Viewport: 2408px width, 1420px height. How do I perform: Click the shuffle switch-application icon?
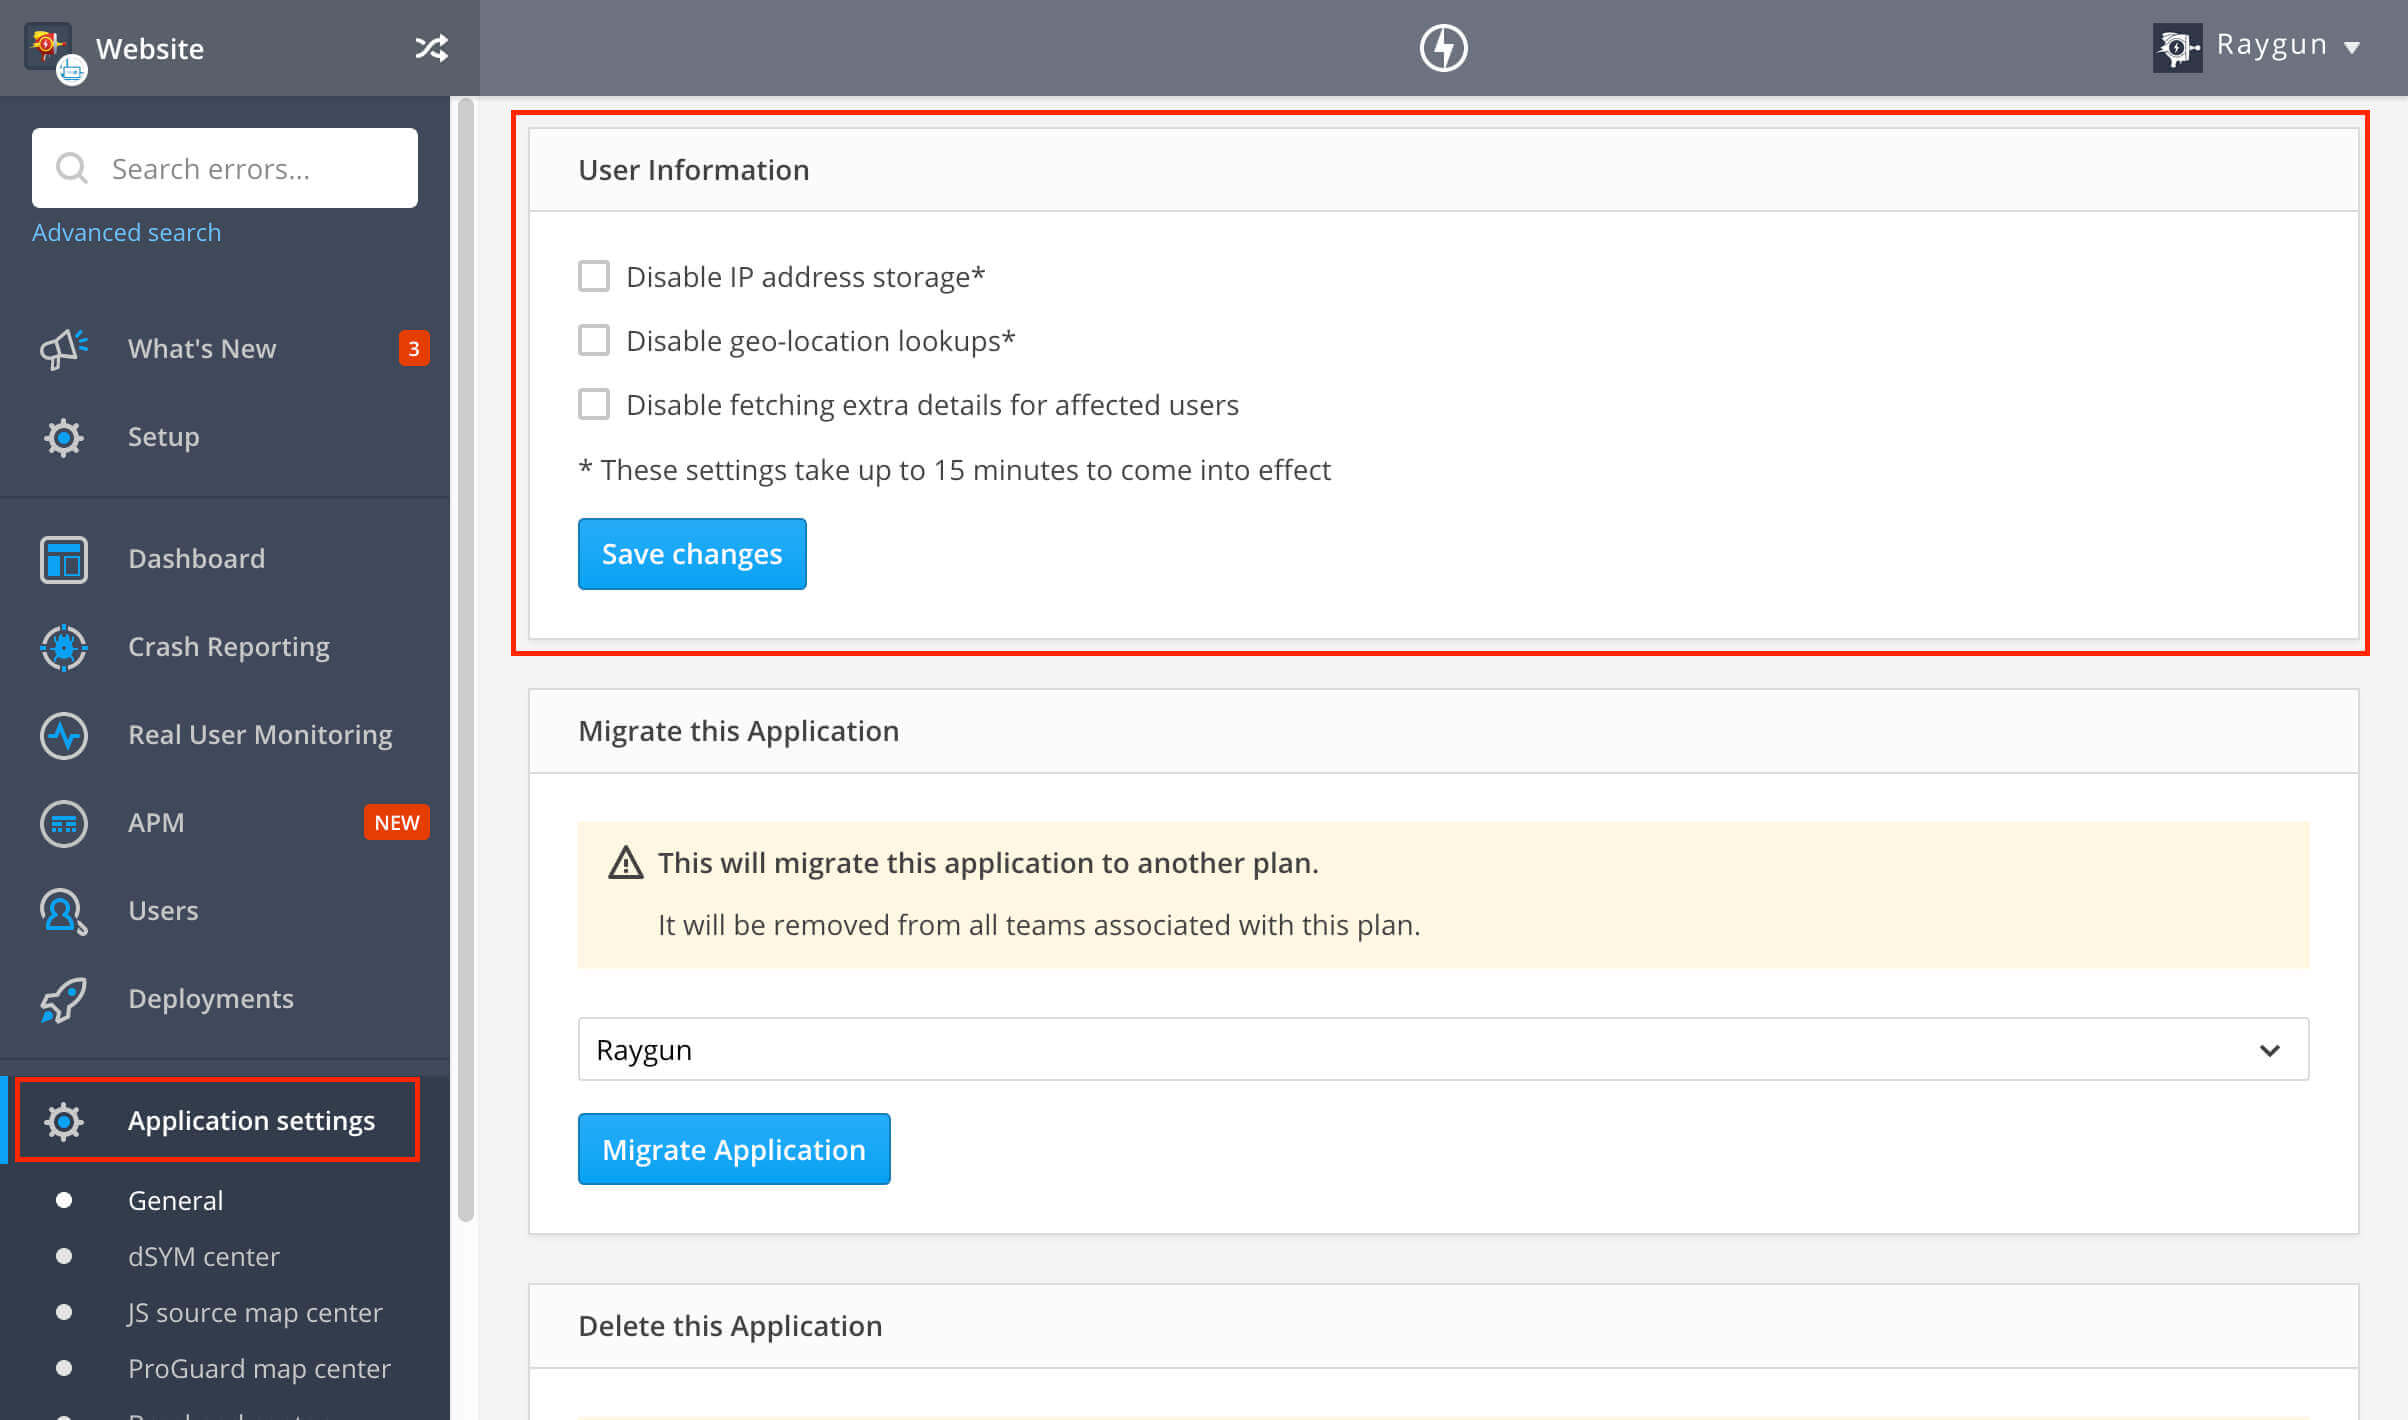coord(431,47)
